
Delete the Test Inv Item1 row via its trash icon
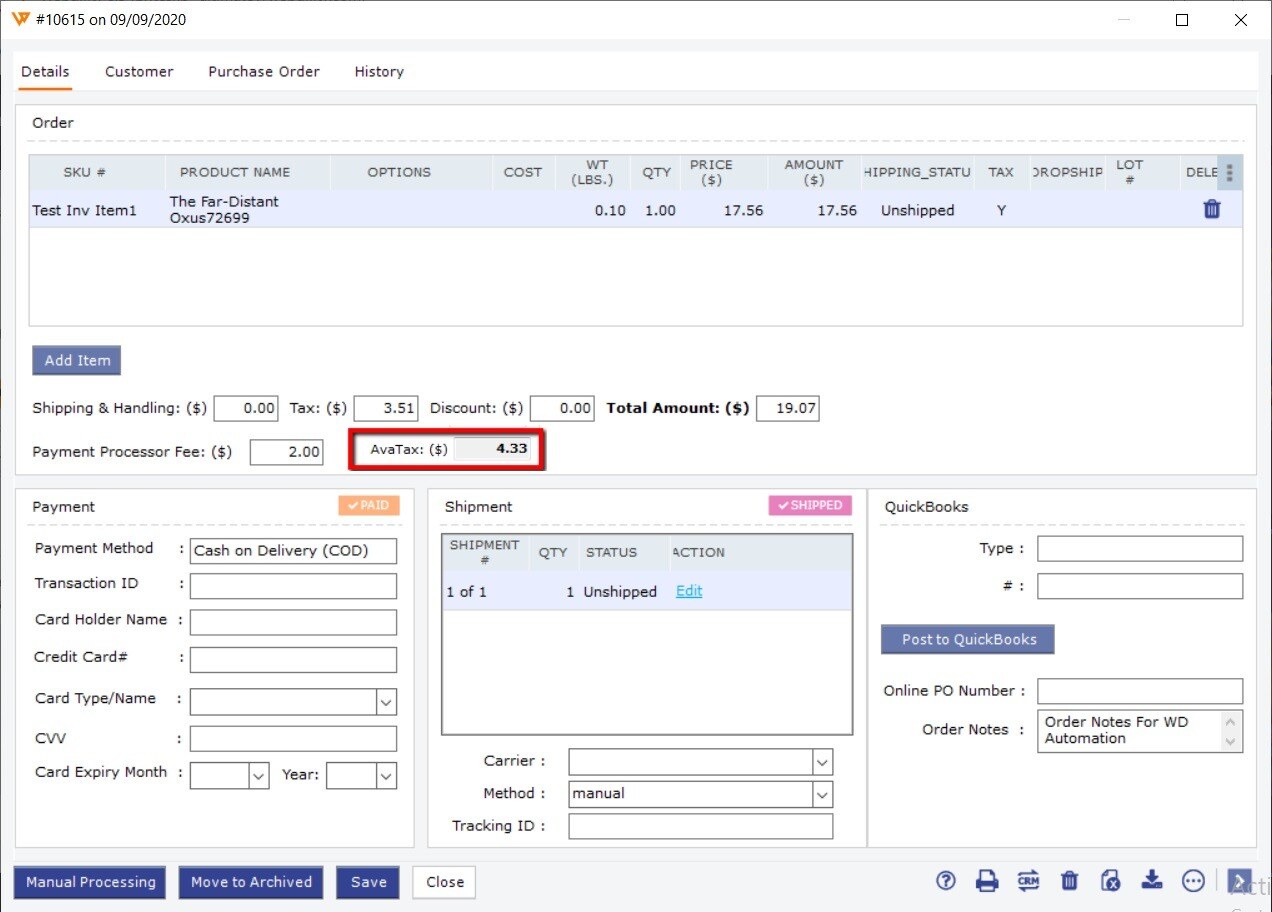click(1212, 209)
